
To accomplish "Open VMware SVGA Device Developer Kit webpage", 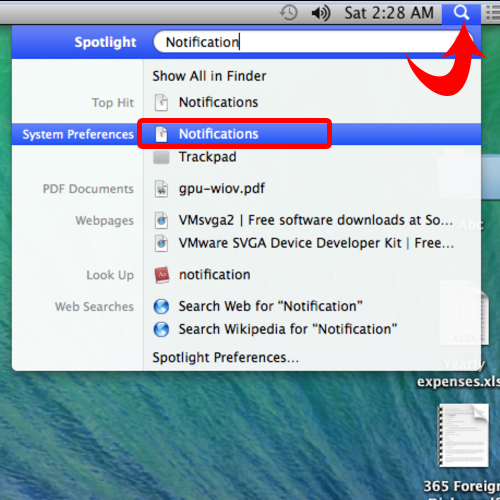I will click(316, 243).
